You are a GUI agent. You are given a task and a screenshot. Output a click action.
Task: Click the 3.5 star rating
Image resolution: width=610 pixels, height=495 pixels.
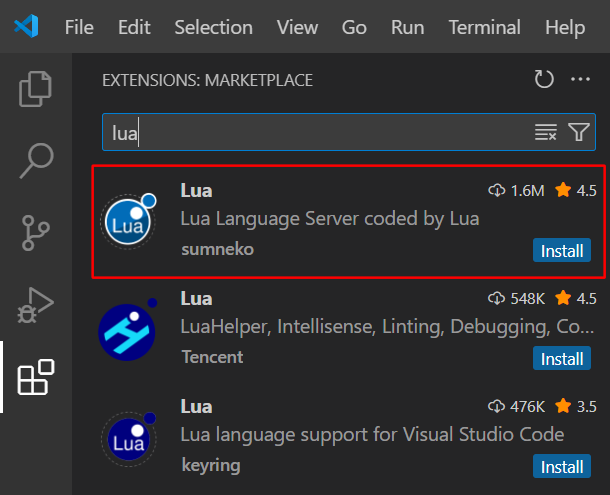click(576, 407)
